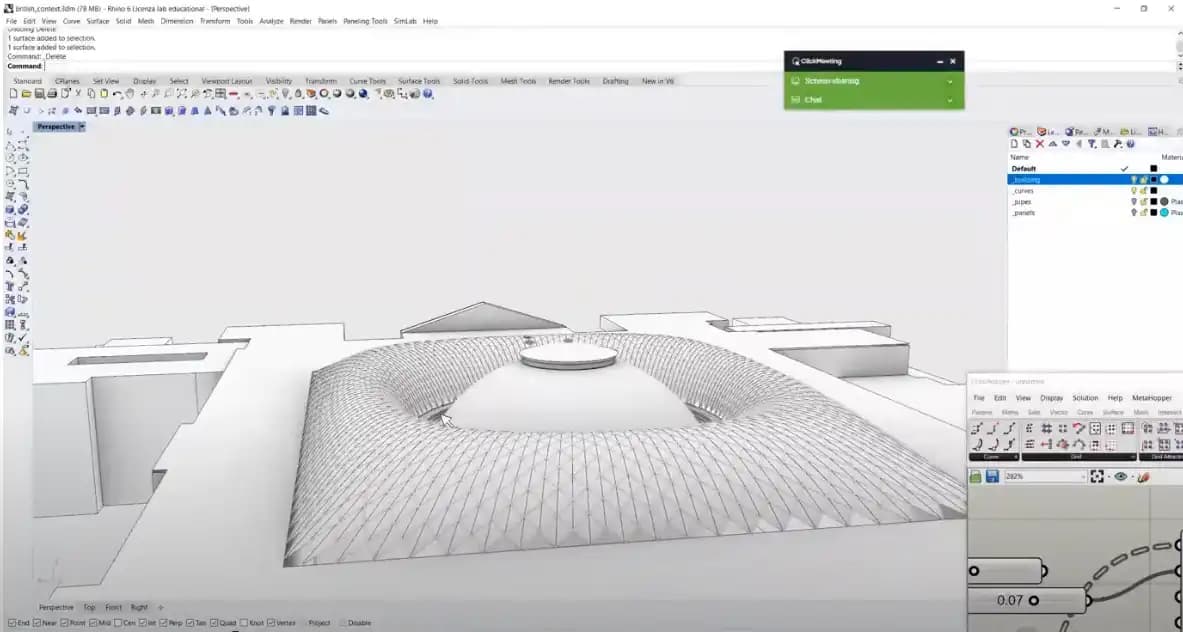Click the New file icon in Standard toolbar
The image size is (1183, 632).
pos(13,94)
